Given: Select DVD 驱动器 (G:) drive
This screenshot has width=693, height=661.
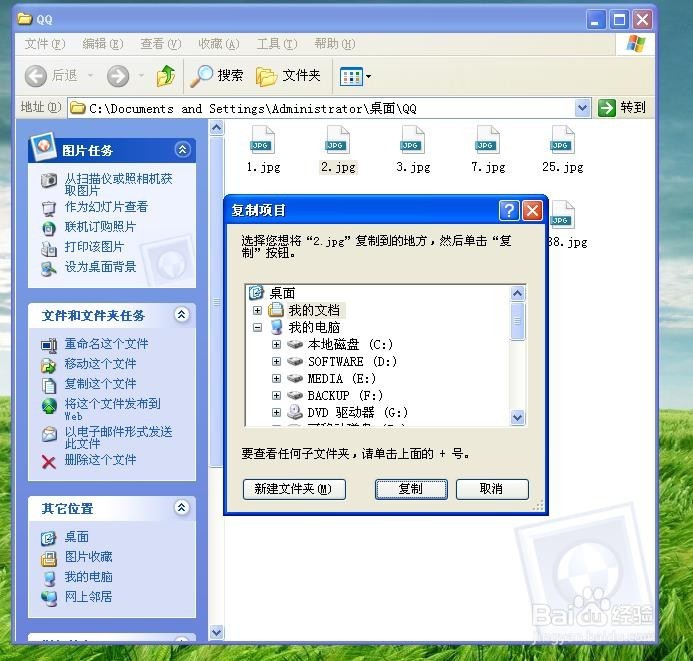Looking at the screenshot, I should [x=358, y=412].
